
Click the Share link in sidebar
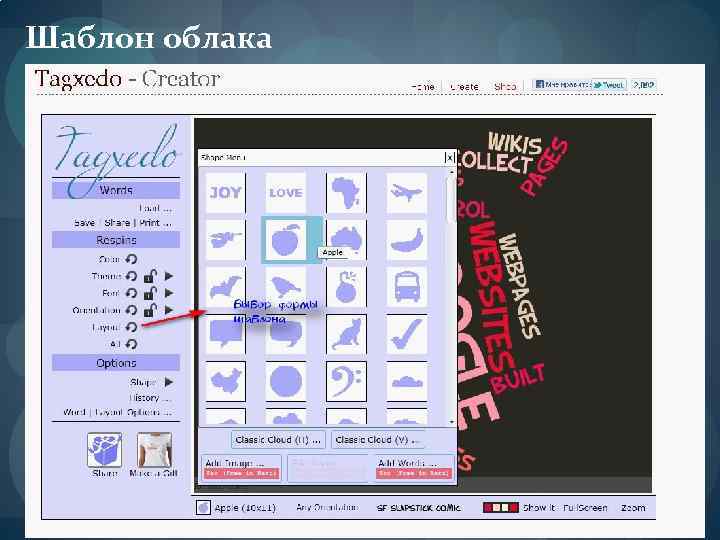point(117,223)
